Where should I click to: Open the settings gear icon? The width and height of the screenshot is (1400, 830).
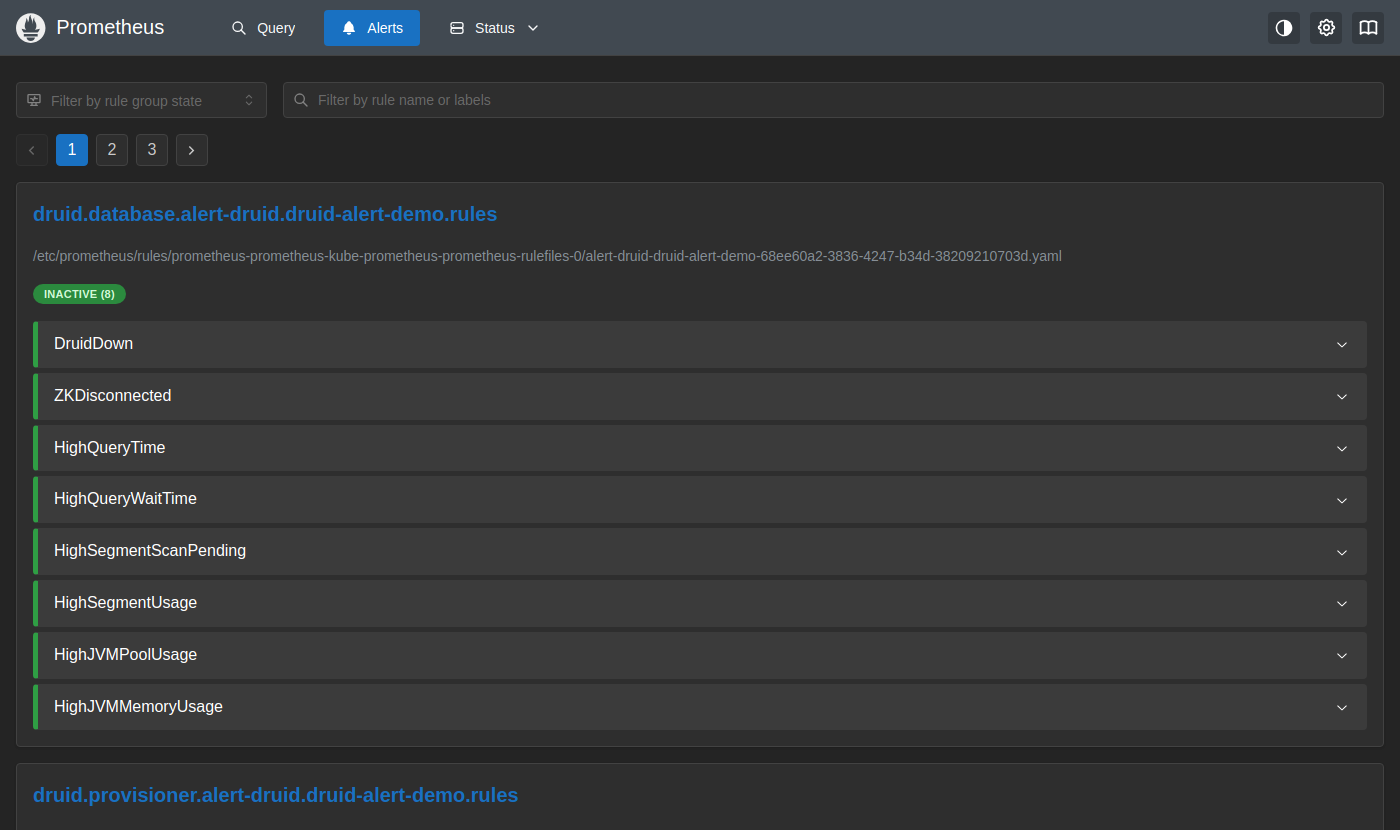1326,28
